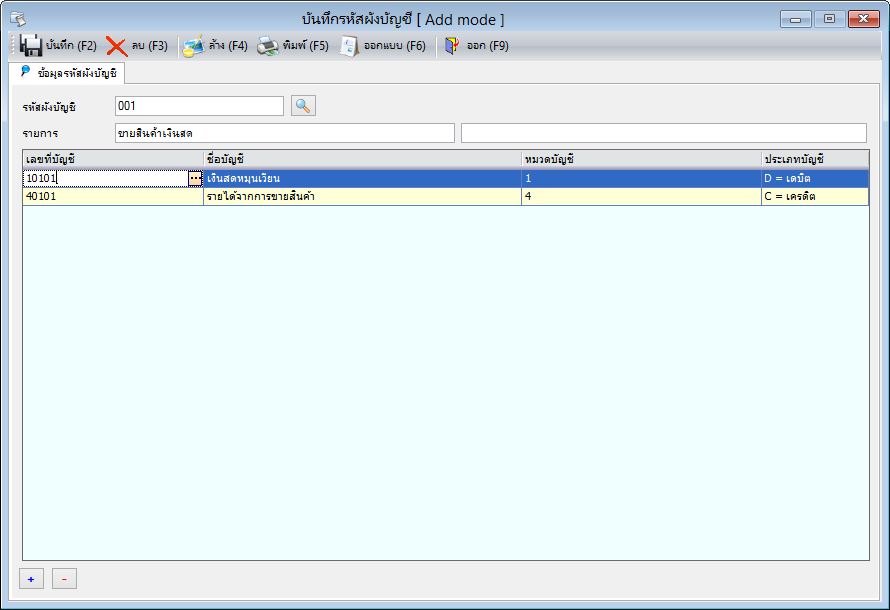This screenshot has width=890, height=610.
Task: Click the Clear (F4) eraser icon
Action: tap(194, 46)
